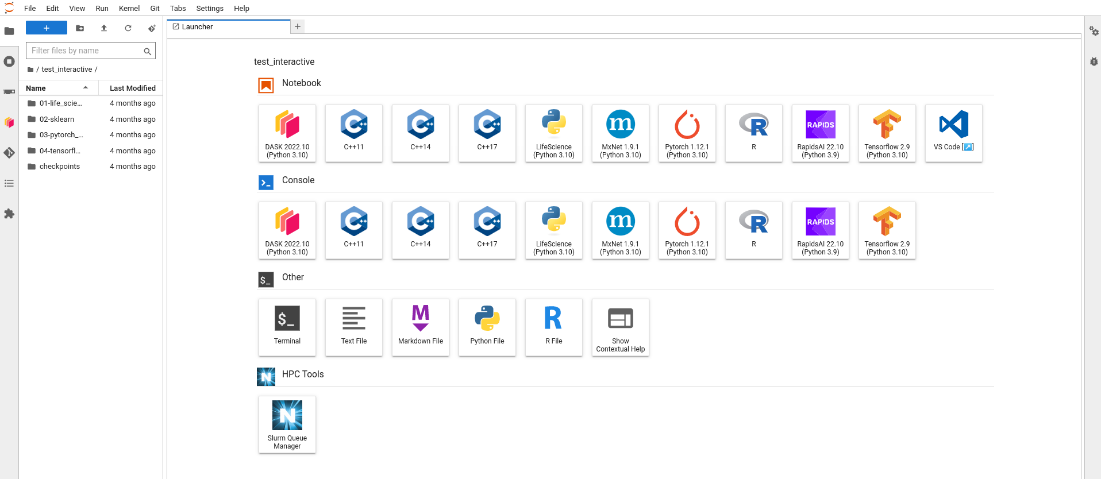Start an R notebook
This screenshot has height=479, width=1101.
[754, 133]
